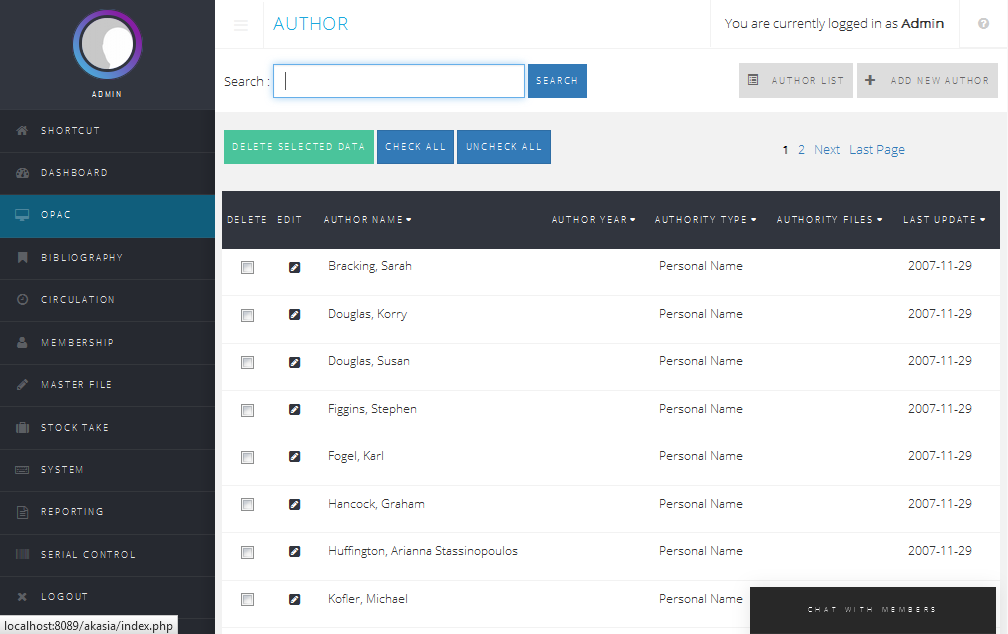Click the help question mark icon
The image size is (1008, 634).
983,24
